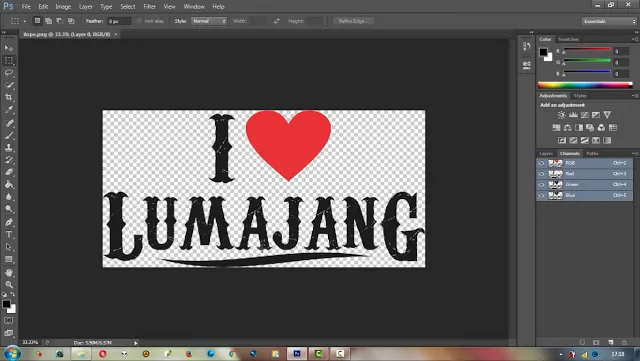Select the Lasso tool
The image size is (640, 361).
tap(9, 73)
